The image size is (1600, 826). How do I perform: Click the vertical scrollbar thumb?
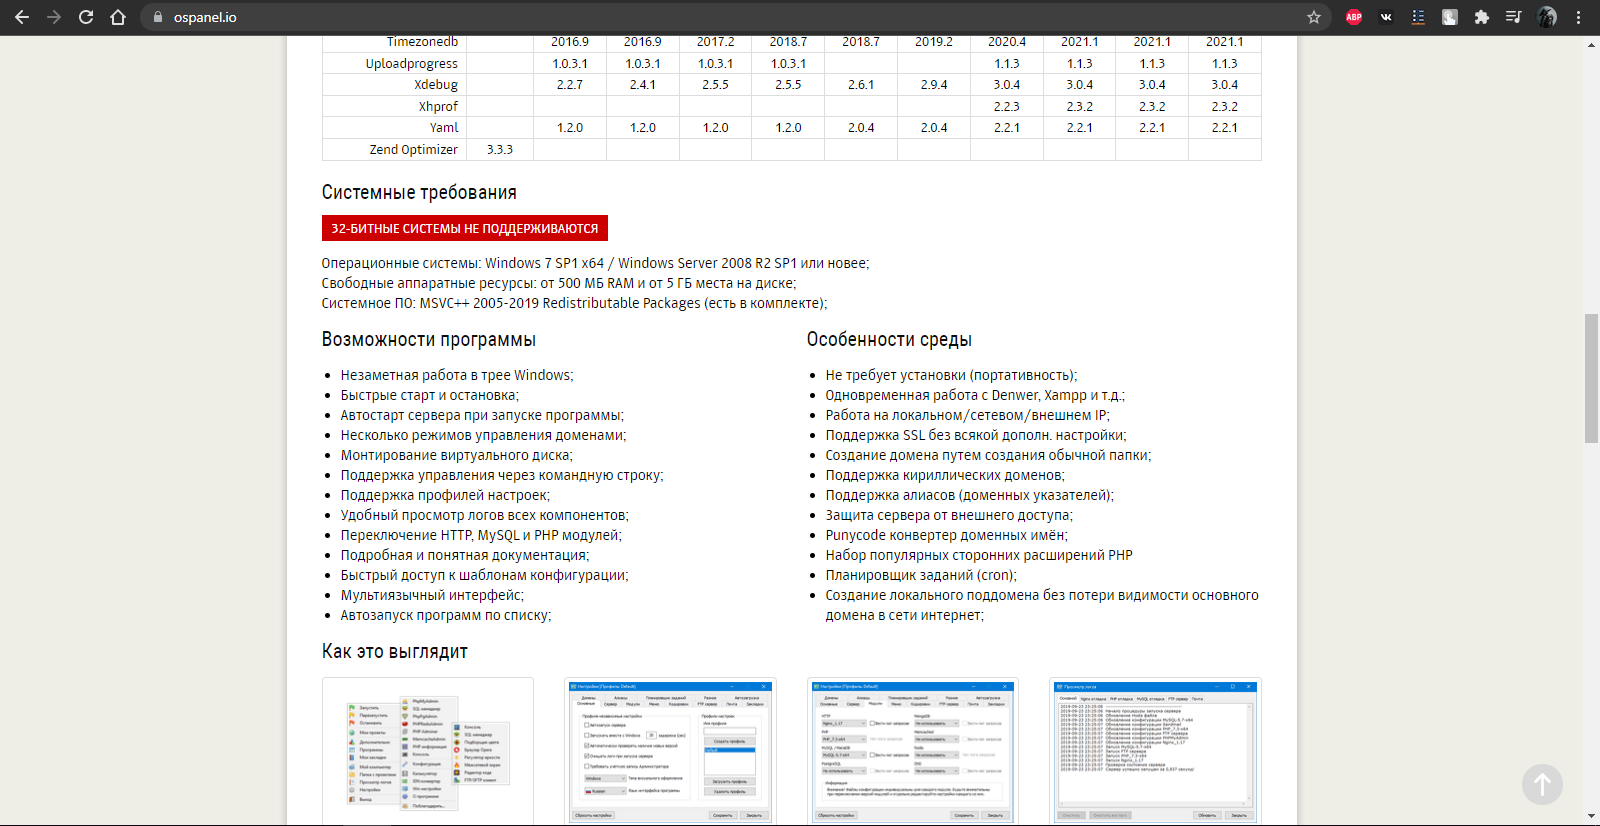click(x=1591, y=378)
